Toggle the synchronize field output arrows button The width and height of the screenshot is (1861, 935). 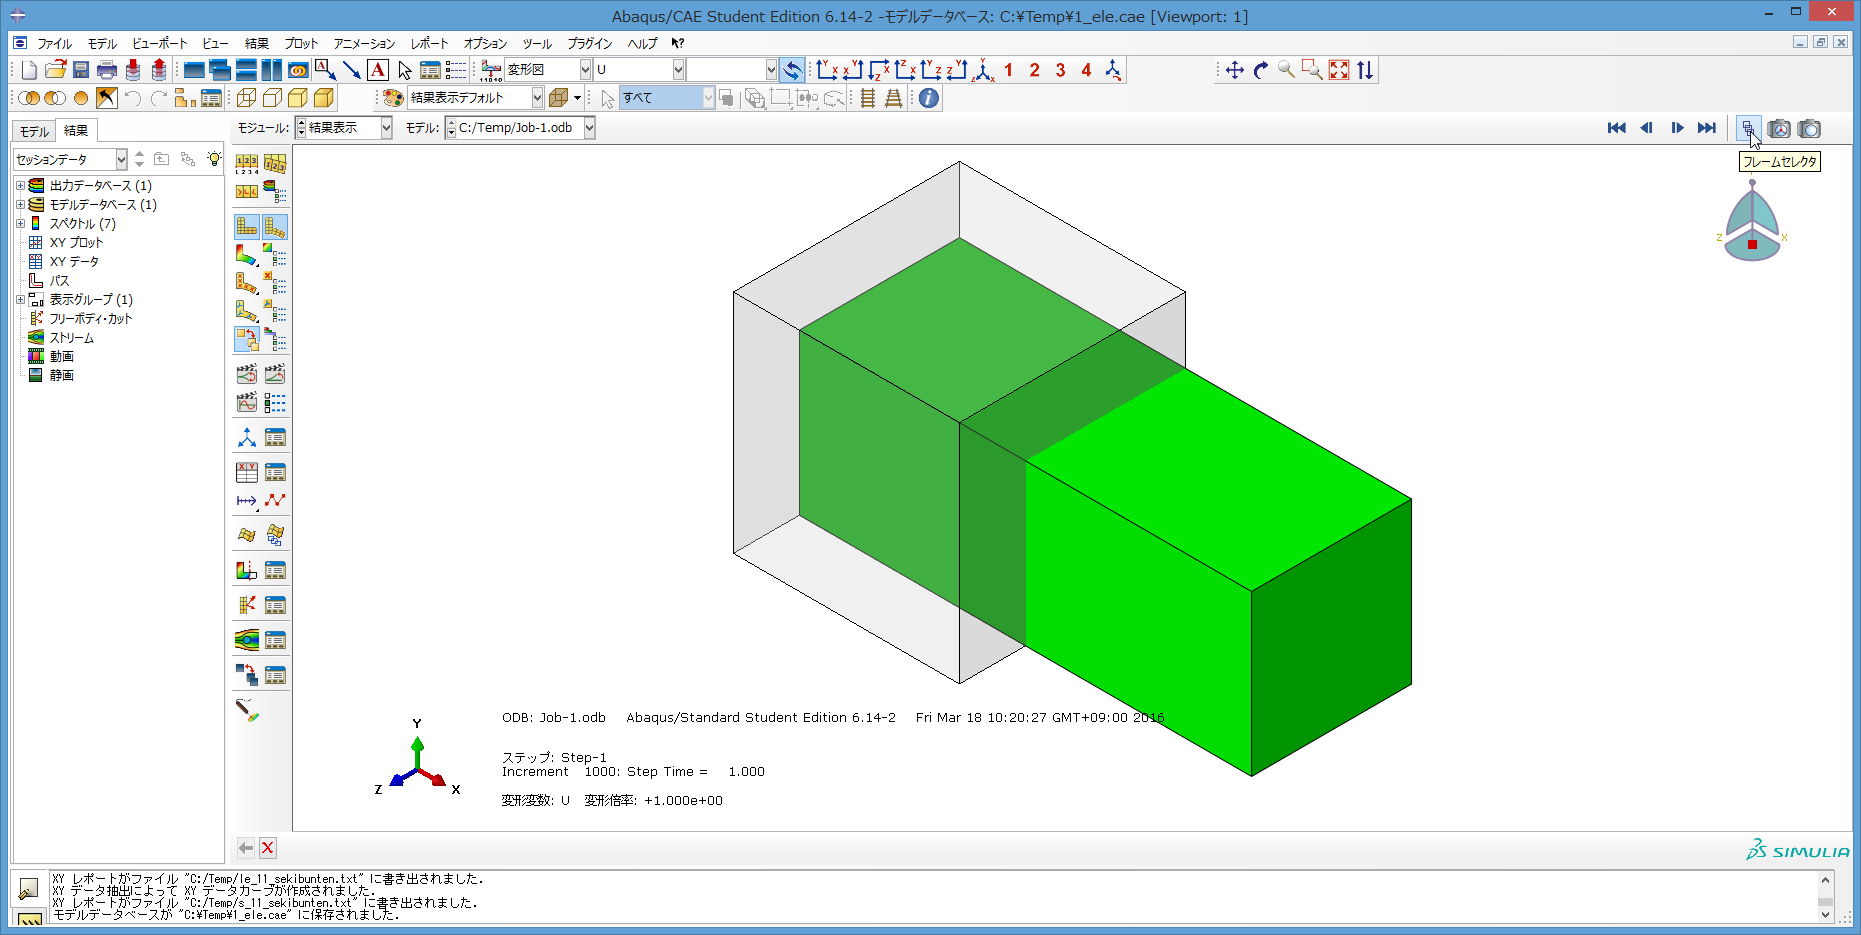click(792, 70)
